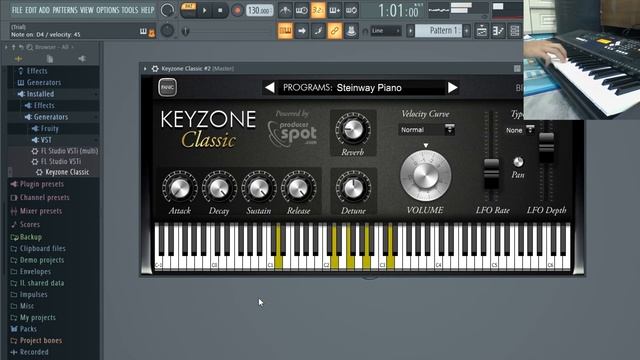Click the Play transport button
The width and height of the screenshot is (640, 360).
pos(204,11)
